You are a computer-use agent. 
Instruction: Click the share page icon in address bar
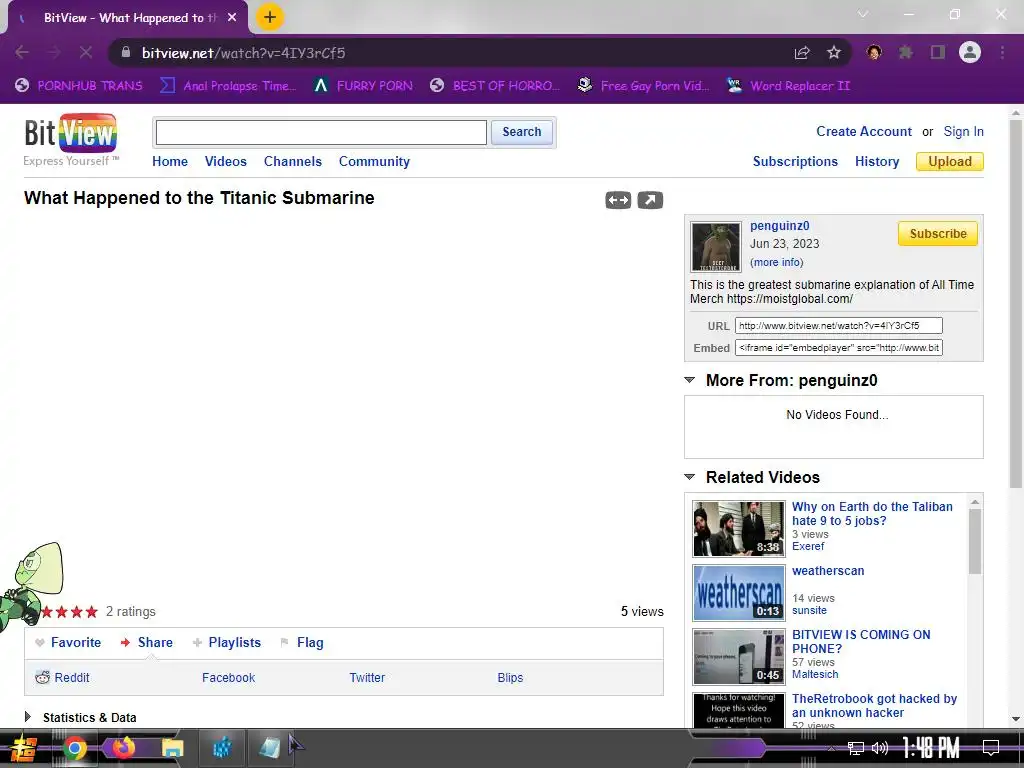pyautogui.click(x=802, y=53)
